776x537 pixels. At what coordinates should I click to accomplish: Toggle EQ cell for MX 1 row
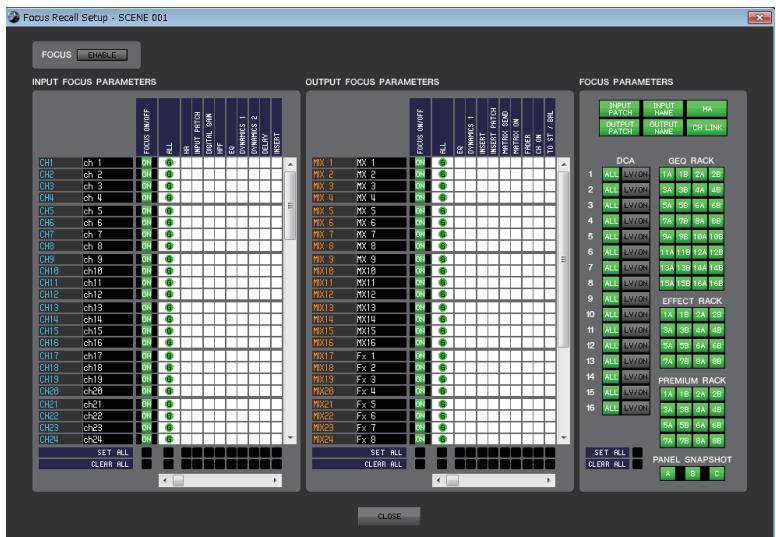pyautogui.click(x=459, y=162)
